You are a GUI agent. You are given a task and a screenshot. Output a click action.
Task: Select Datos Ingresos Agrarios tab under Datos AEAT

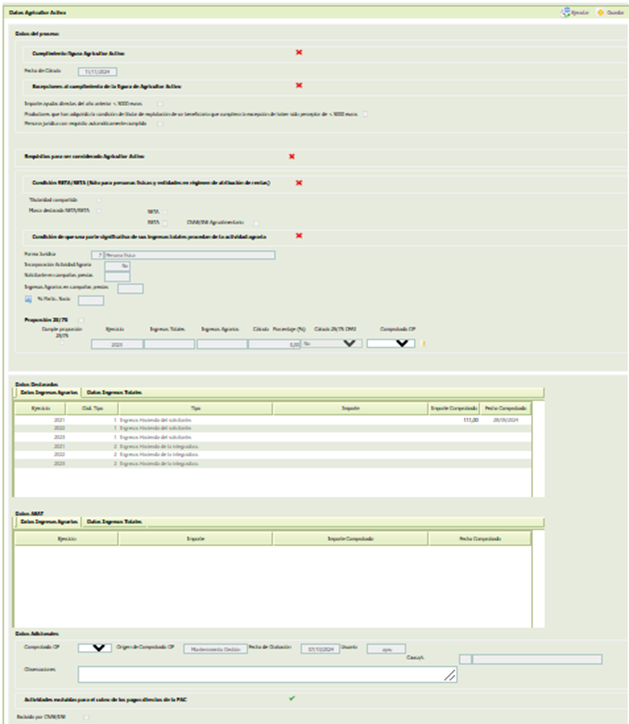[x=49, y=522]
